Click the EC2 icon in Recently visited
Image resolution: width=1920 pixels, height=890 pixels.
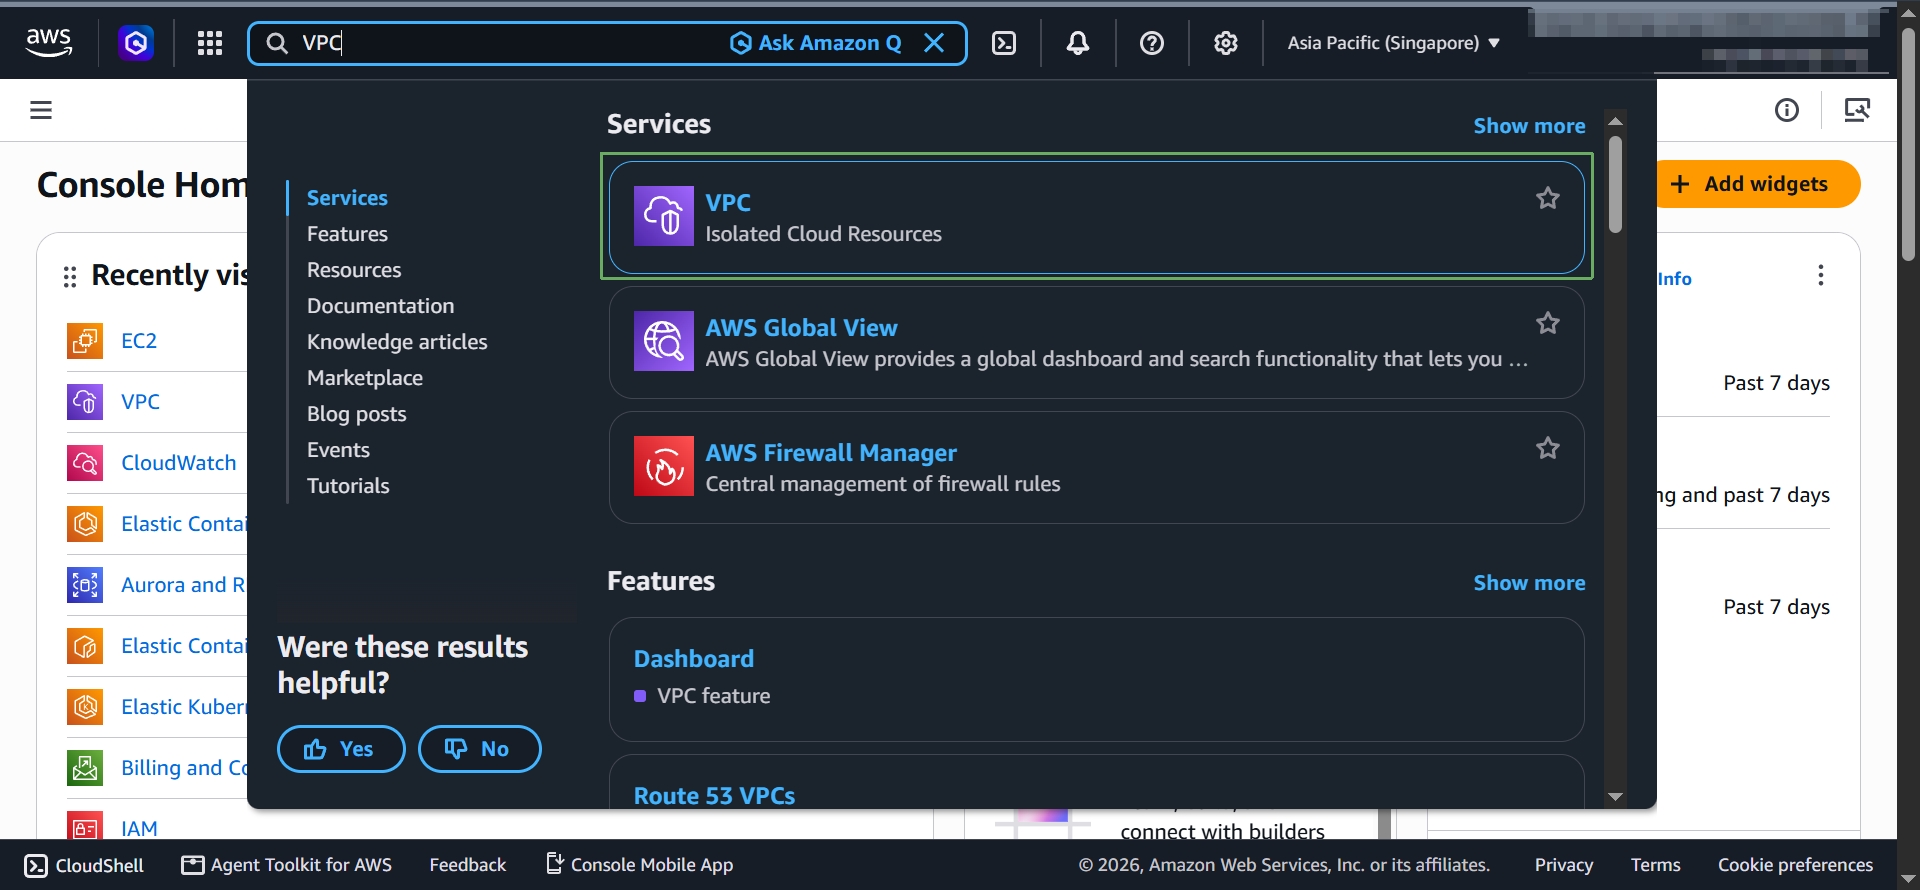85,341
